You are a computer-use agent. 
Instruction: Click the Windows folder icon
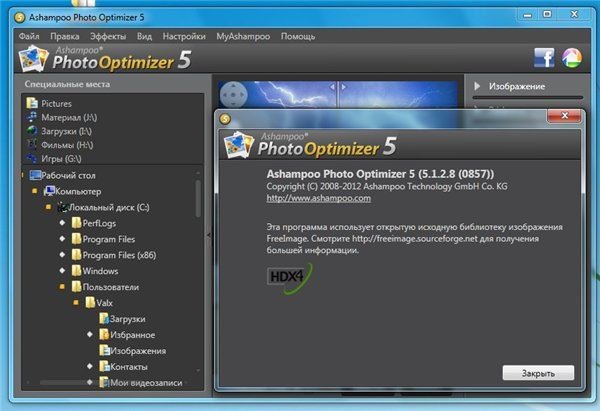pos(77,271)
